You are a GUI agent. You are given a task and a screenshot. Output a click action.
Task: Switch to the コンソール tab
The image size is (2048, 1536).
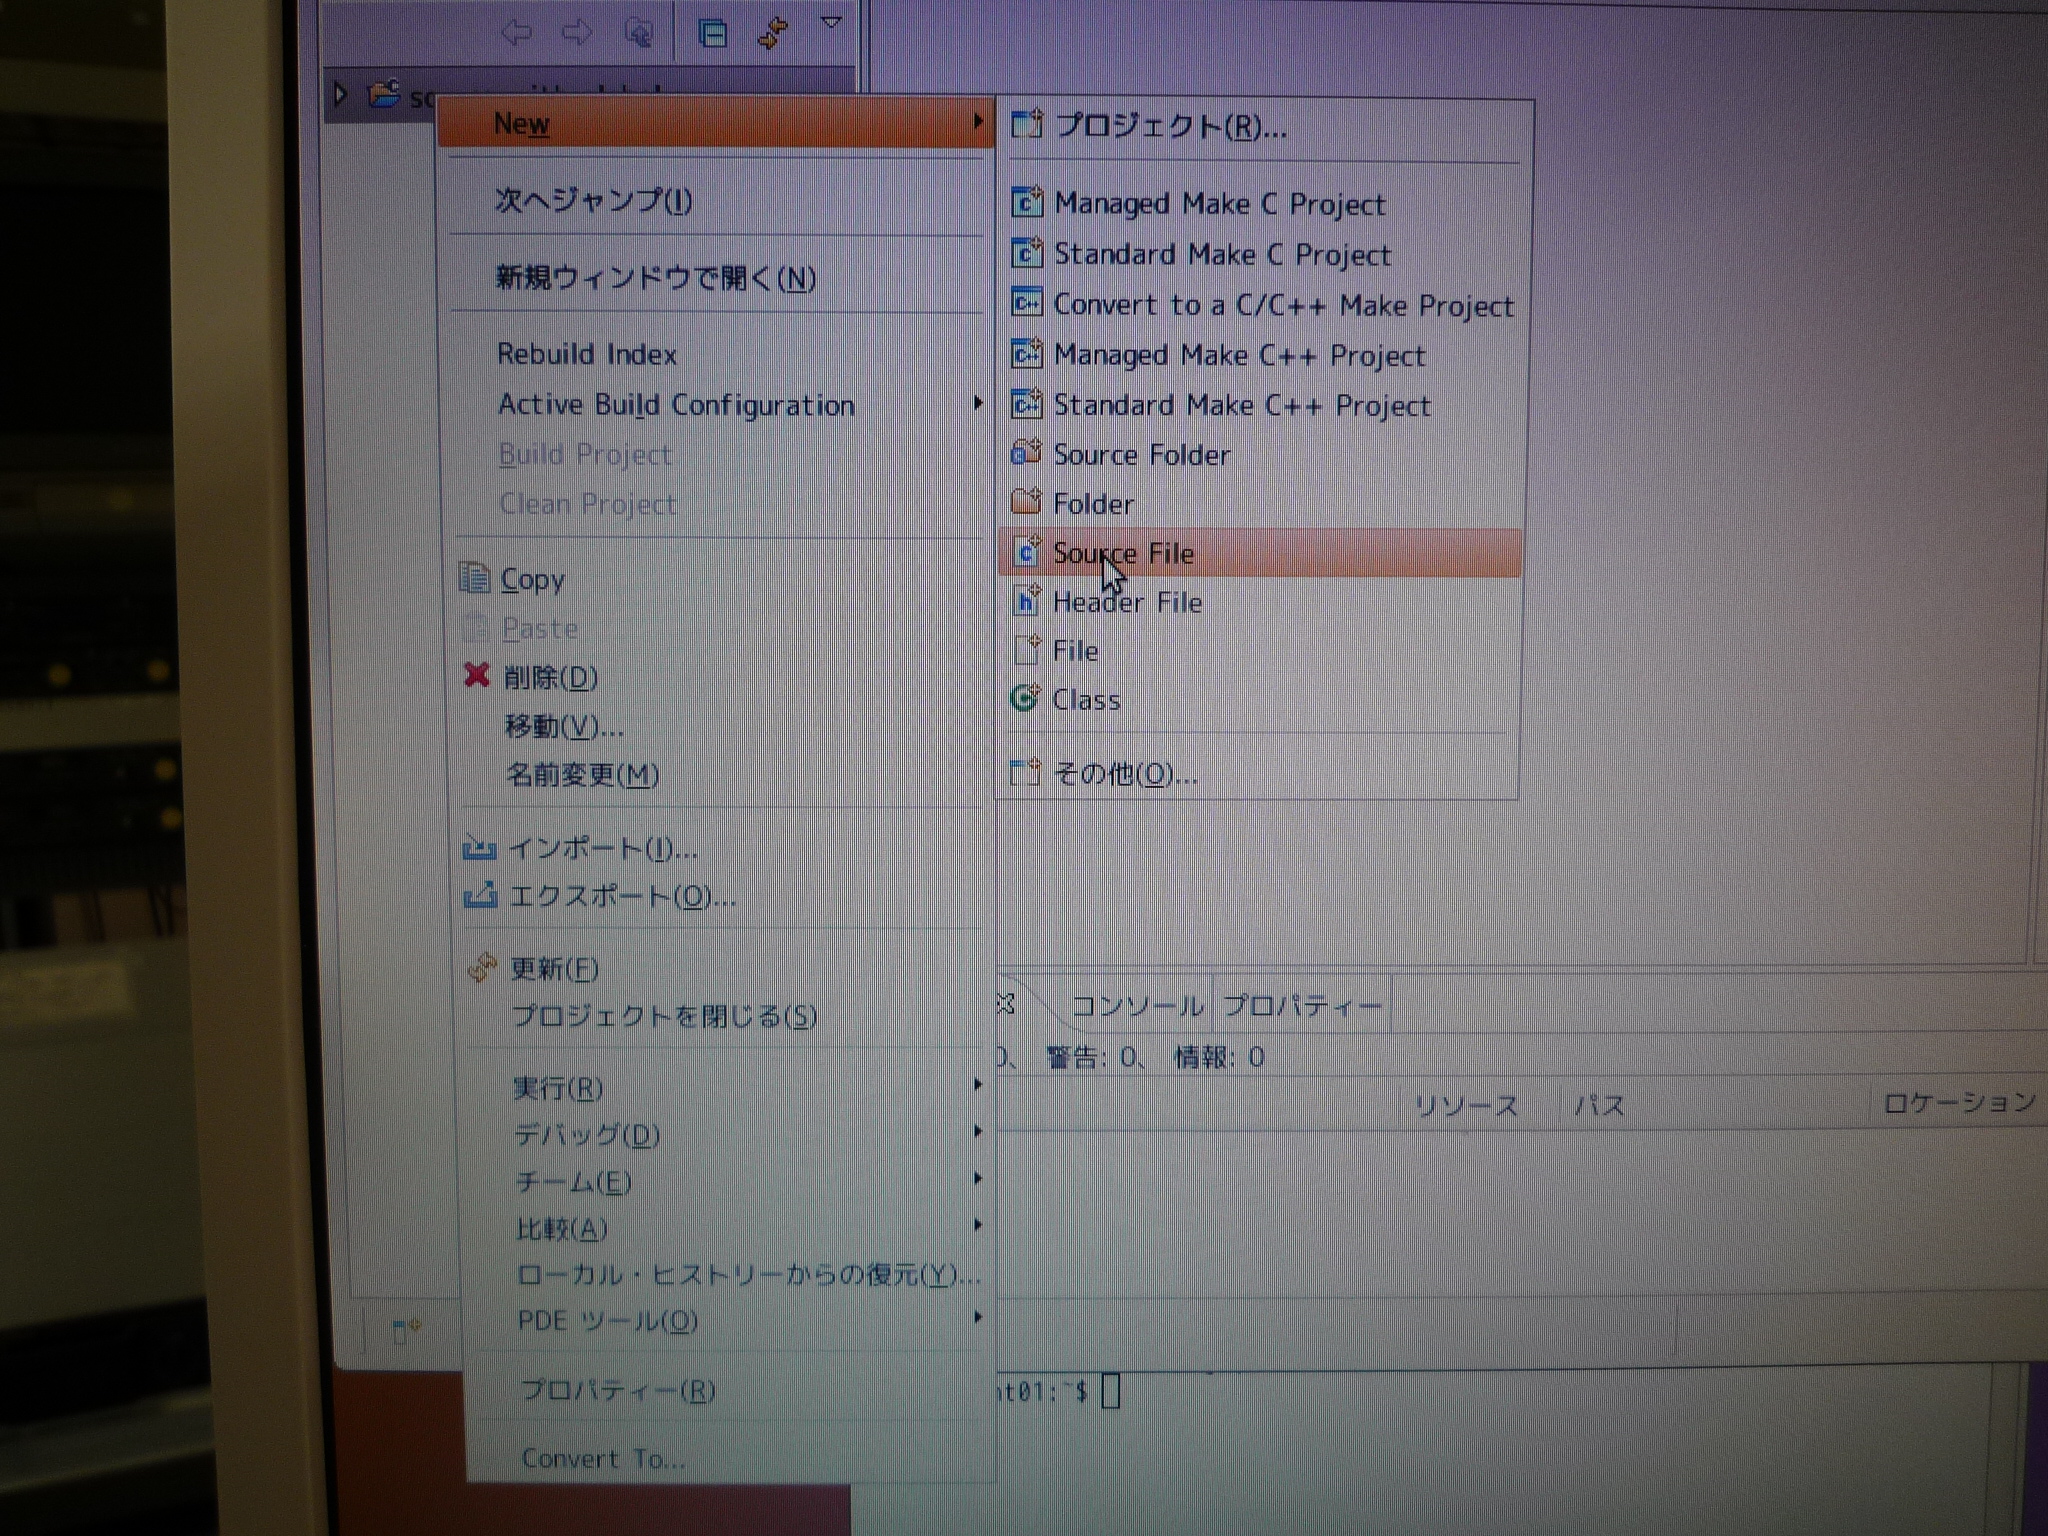(x=1136, y=1005)
